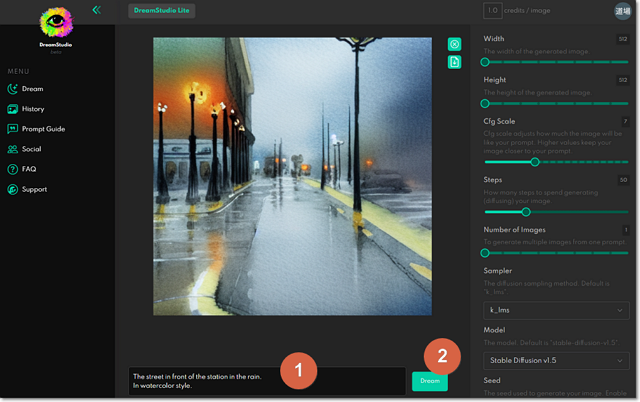Open the Model Stable Diffusion v1.5 dropdown
The width and height of the screenshot is (640, 402).
click(557, 360)
